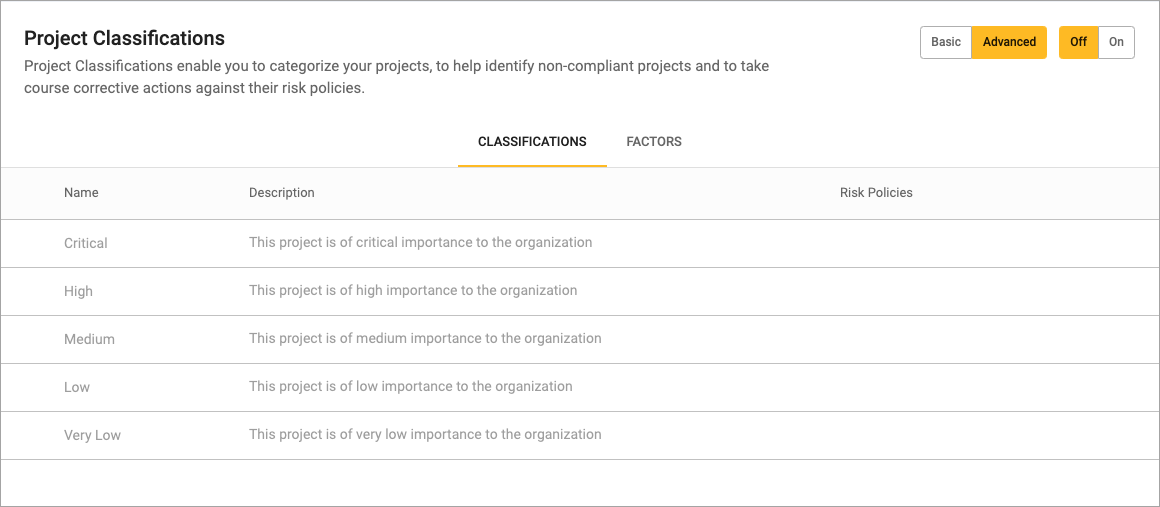Image resolution: width=1160 pixels, height=507 pixels.
Task: Click the very low importance description text
Action: [425, 434]
